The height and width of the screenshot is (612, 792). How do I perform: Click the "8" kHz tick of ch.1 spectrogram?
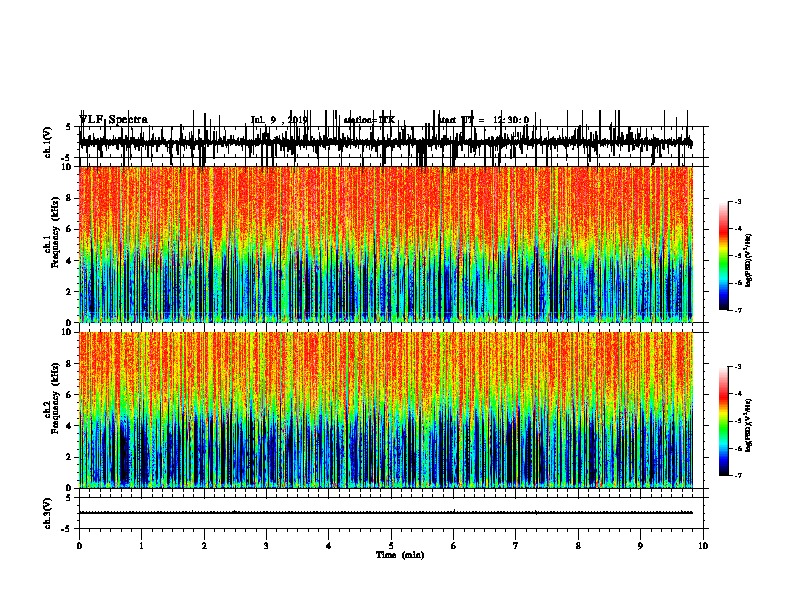coord(69,198)
